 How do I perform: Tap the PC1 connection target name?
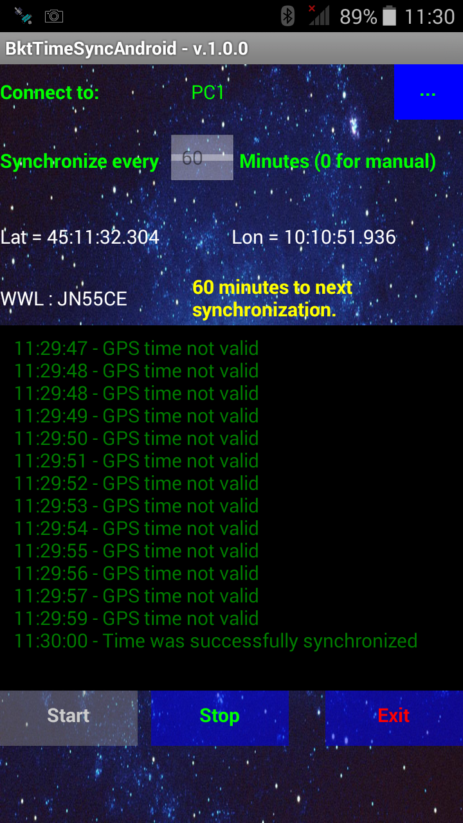coord(208,93)
